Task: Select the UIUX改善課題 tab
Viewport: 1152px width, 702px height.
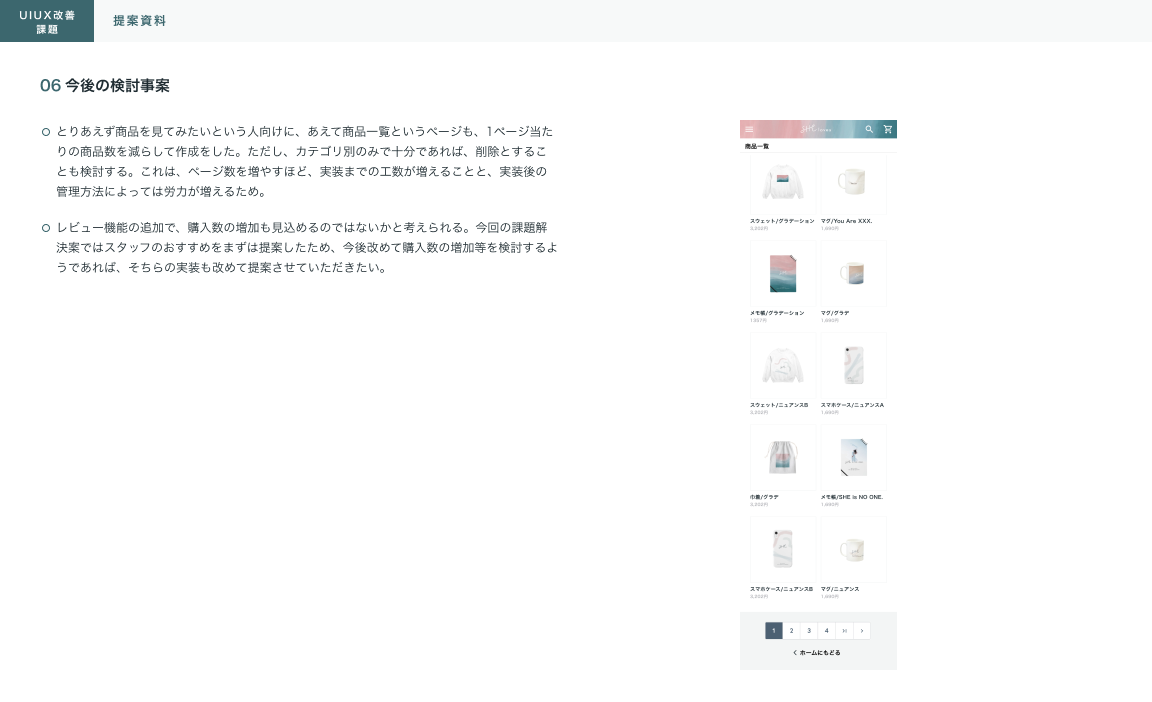Action: point(47,21)
